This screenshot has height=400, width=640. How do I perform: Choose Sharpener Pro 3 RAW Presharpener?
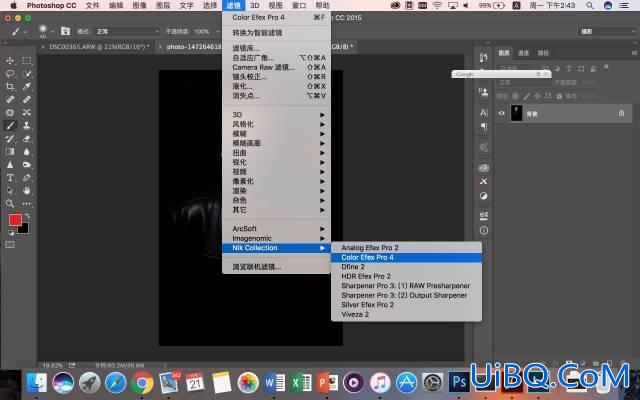pos(407,286)
